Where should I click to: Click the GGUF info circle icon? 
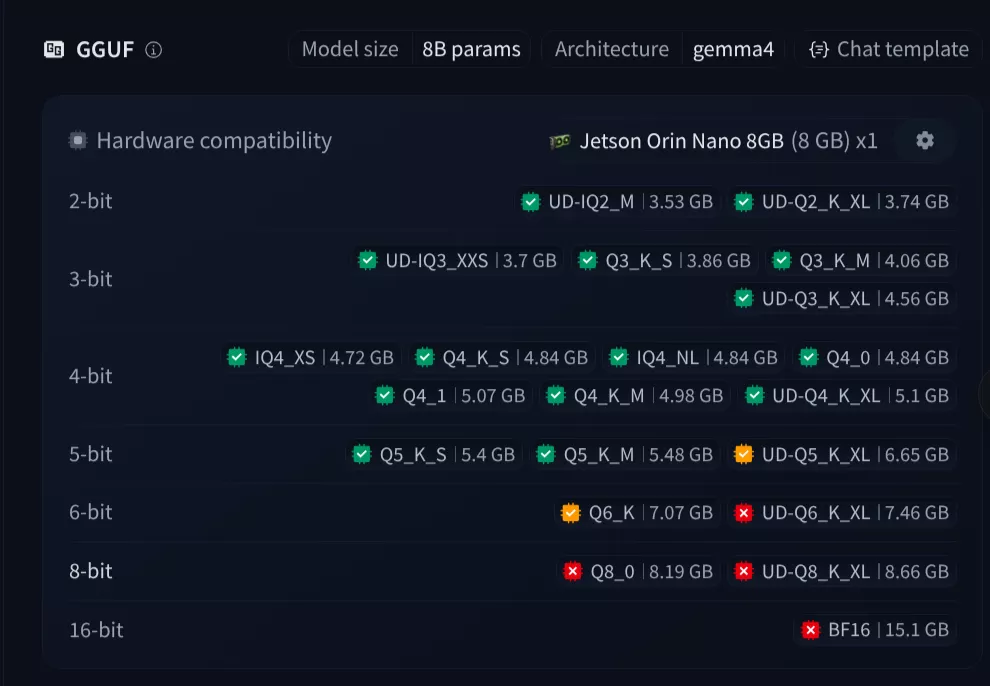point(153,50)
